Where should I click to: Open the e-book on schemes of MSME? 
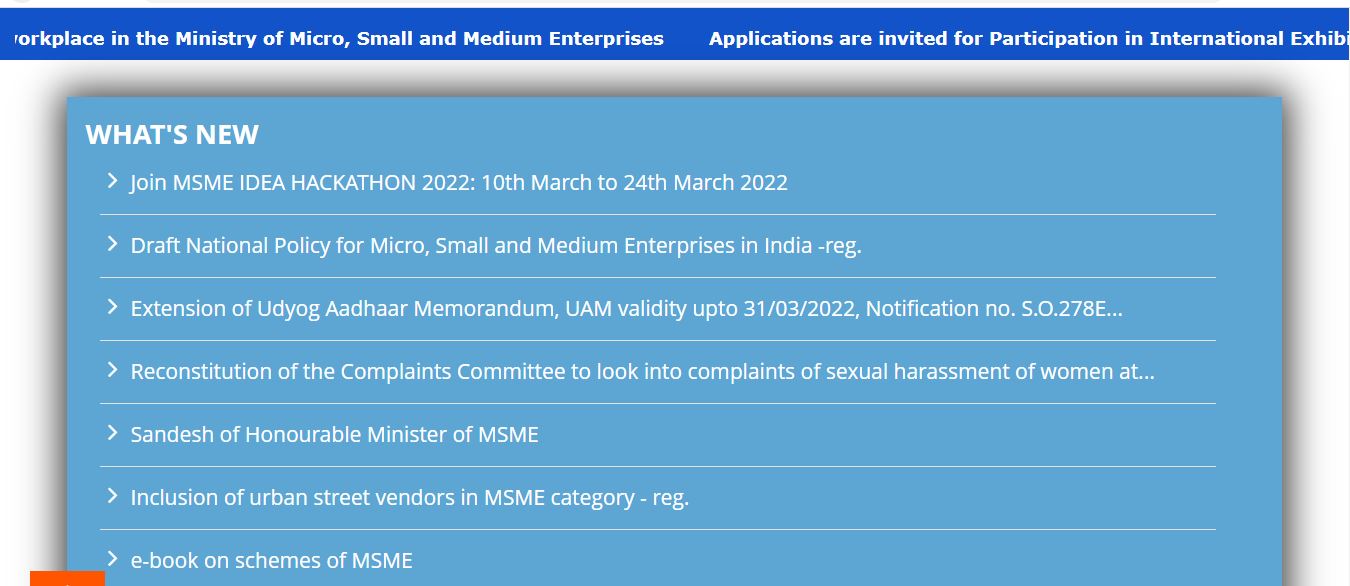pyautogui.click(x=271, y=560)
